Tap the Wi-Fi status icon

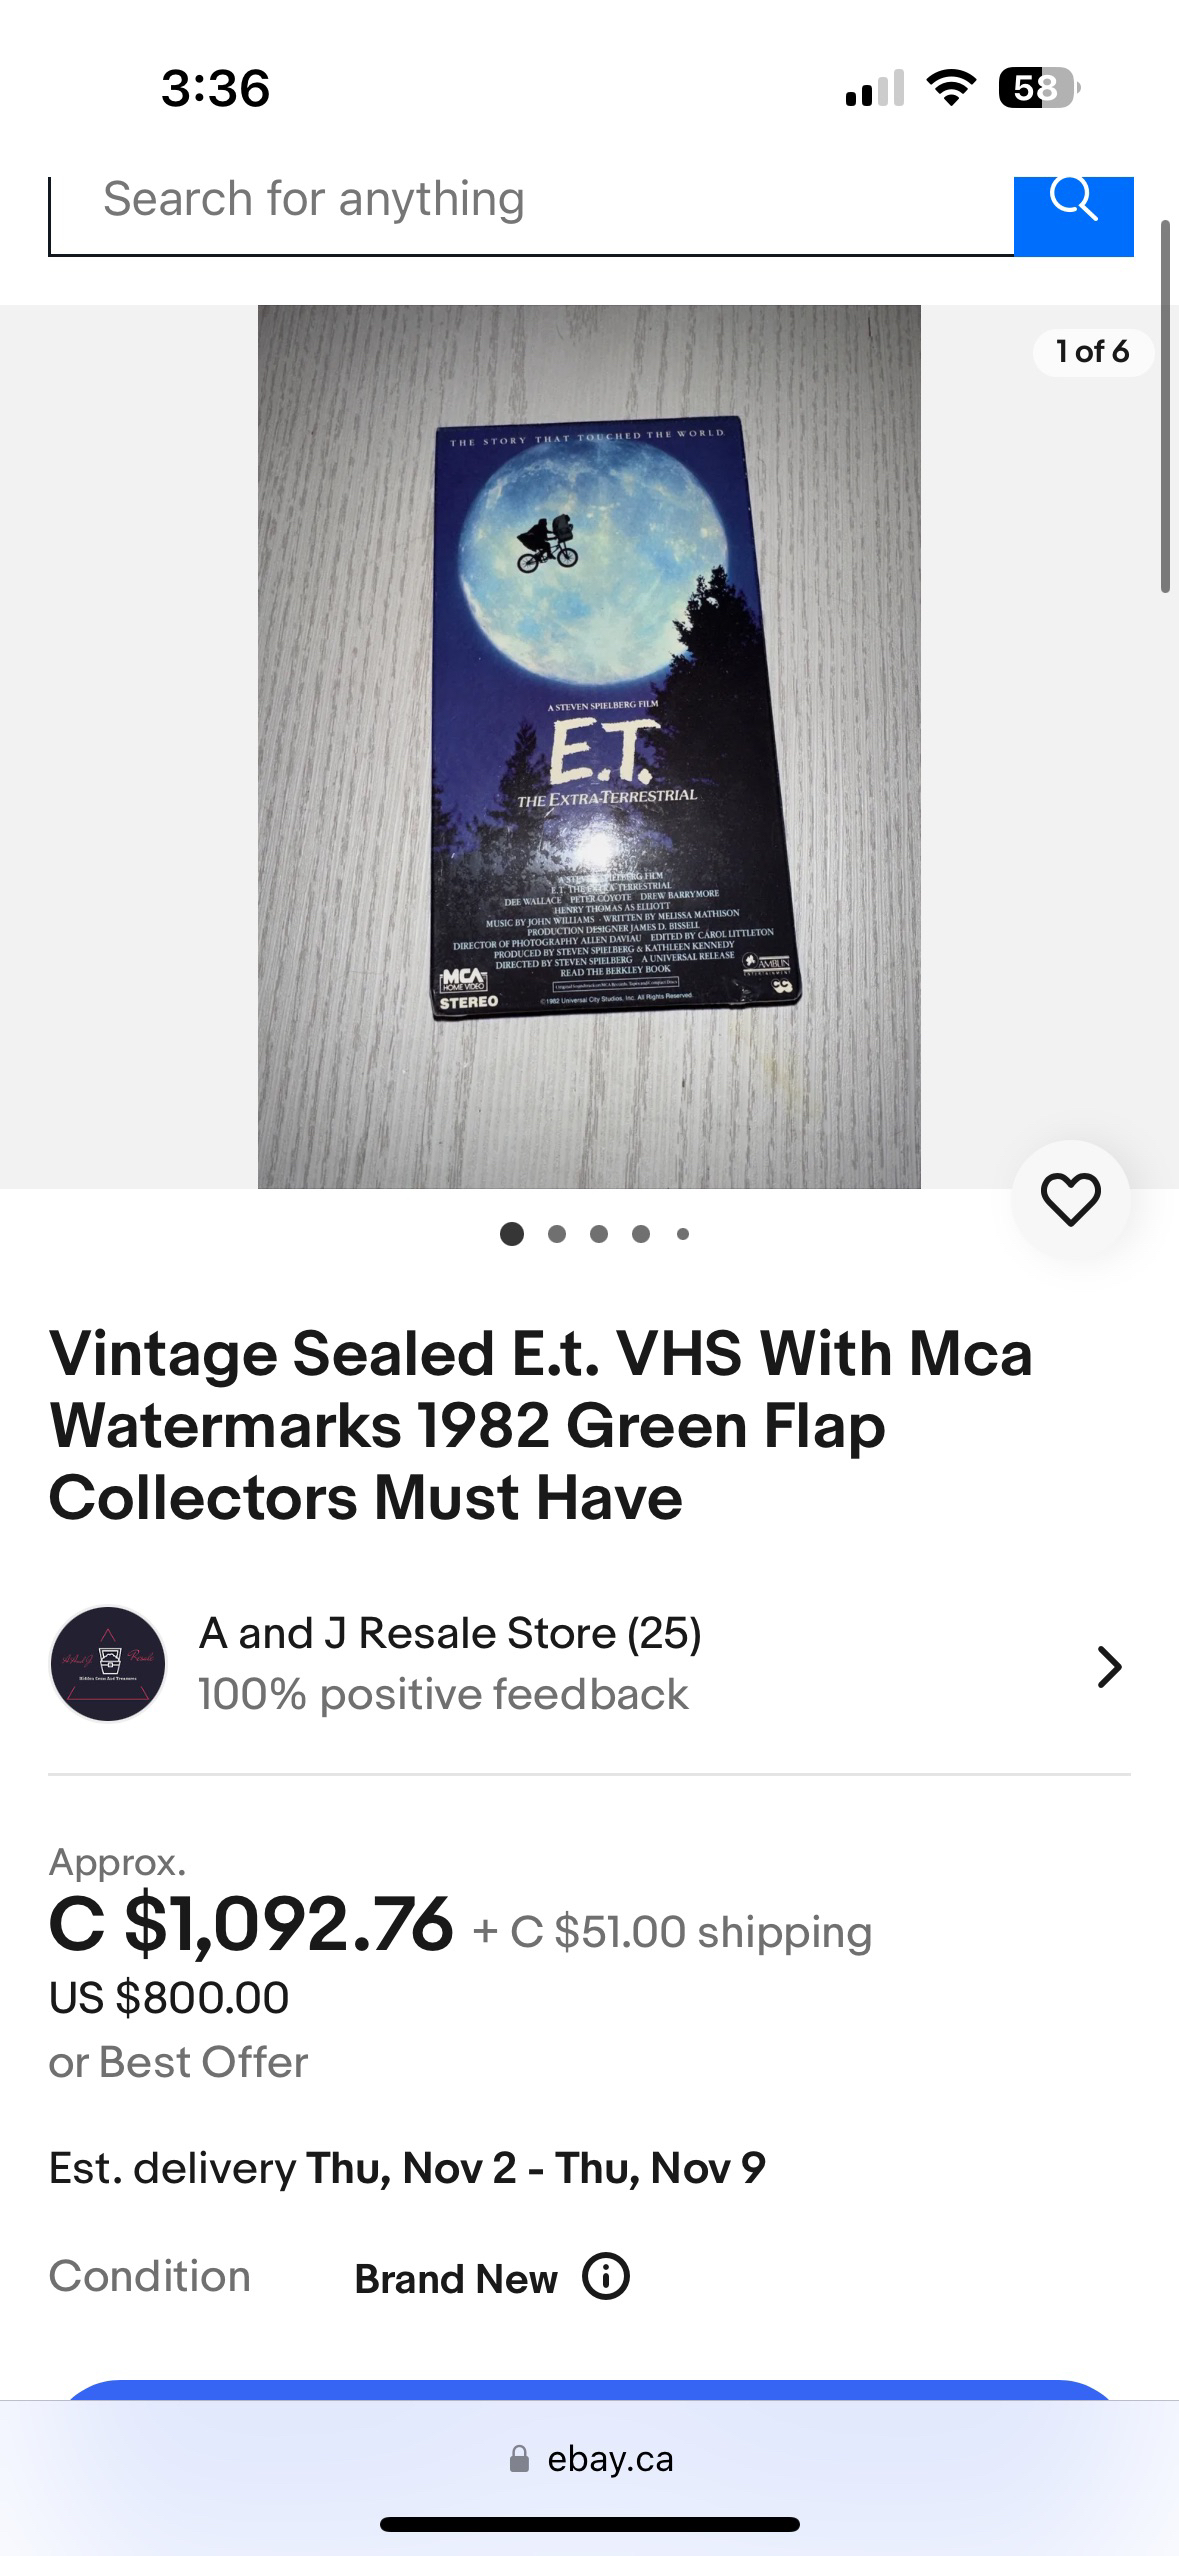point(951,88)
